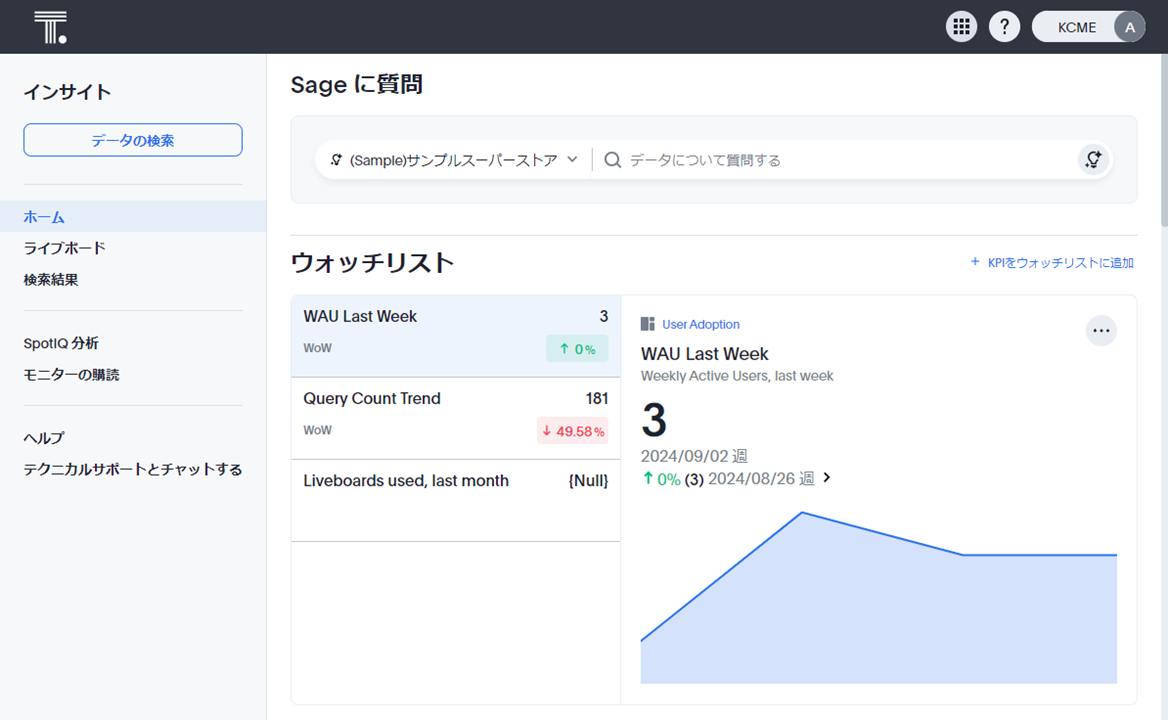Open the apps grid menu

(961, 27)
